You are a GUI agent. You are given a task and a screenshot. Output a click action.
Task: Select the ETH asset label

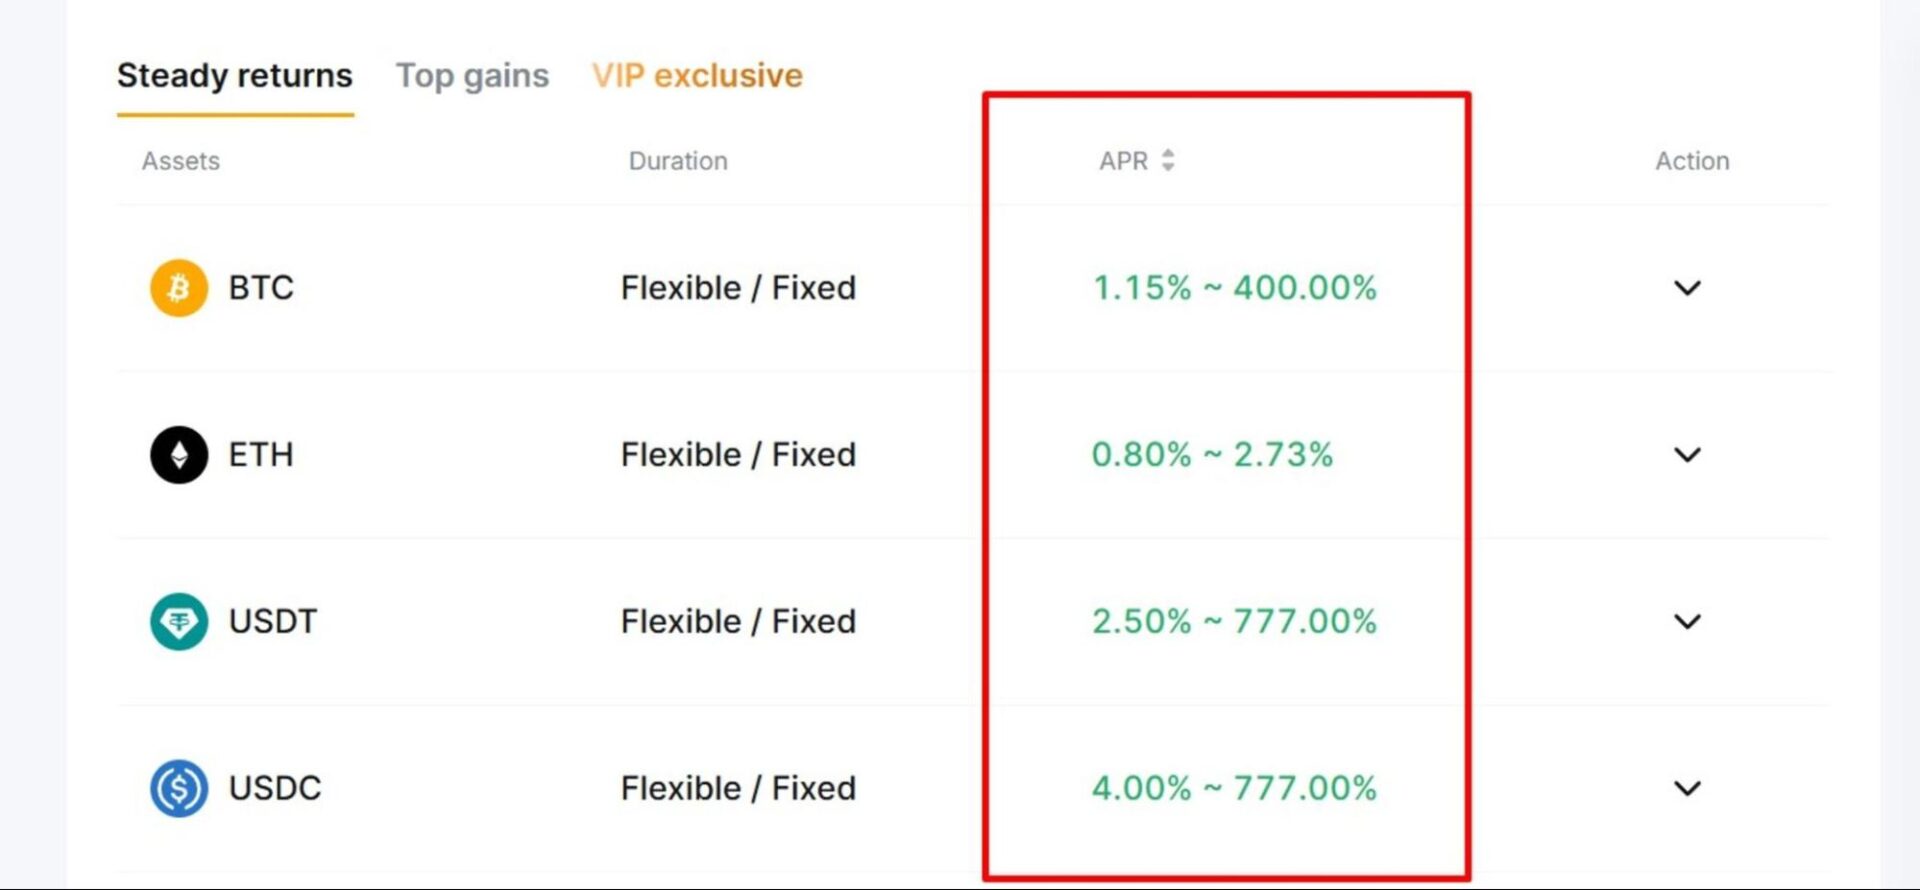coord(260,455)
